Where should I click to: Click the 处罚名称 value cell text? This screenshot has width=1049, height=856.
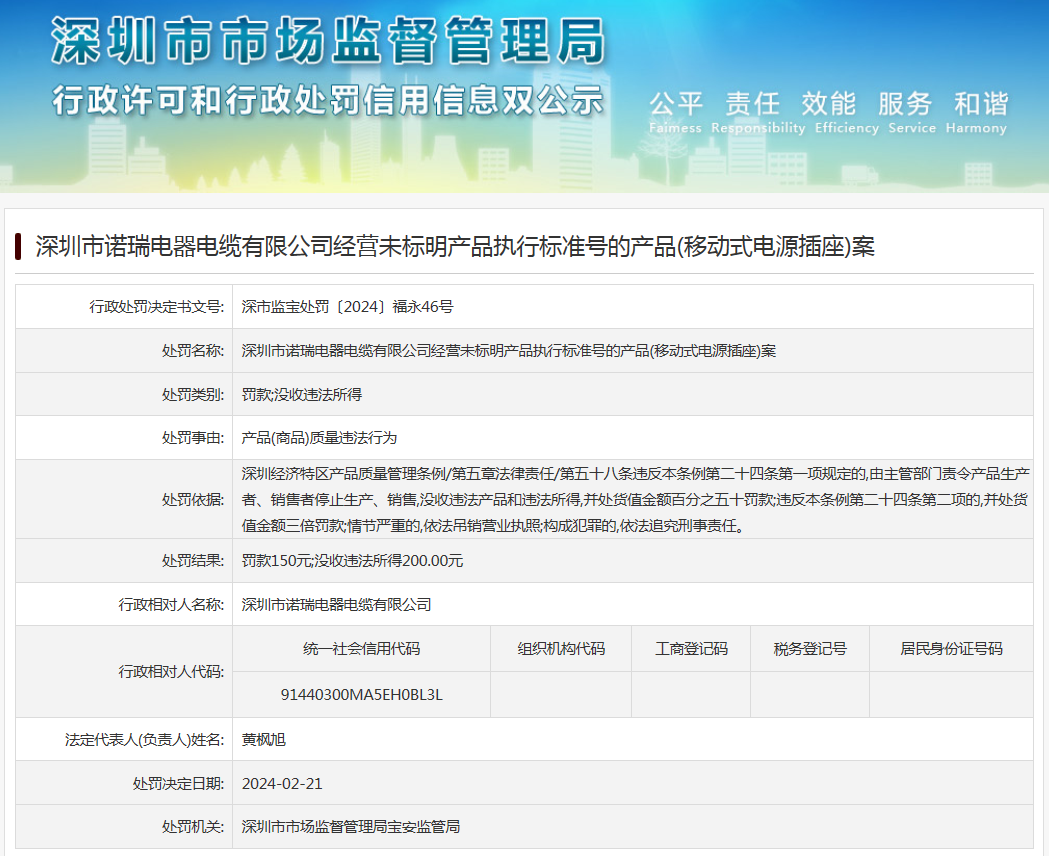(x=508, y=351)
